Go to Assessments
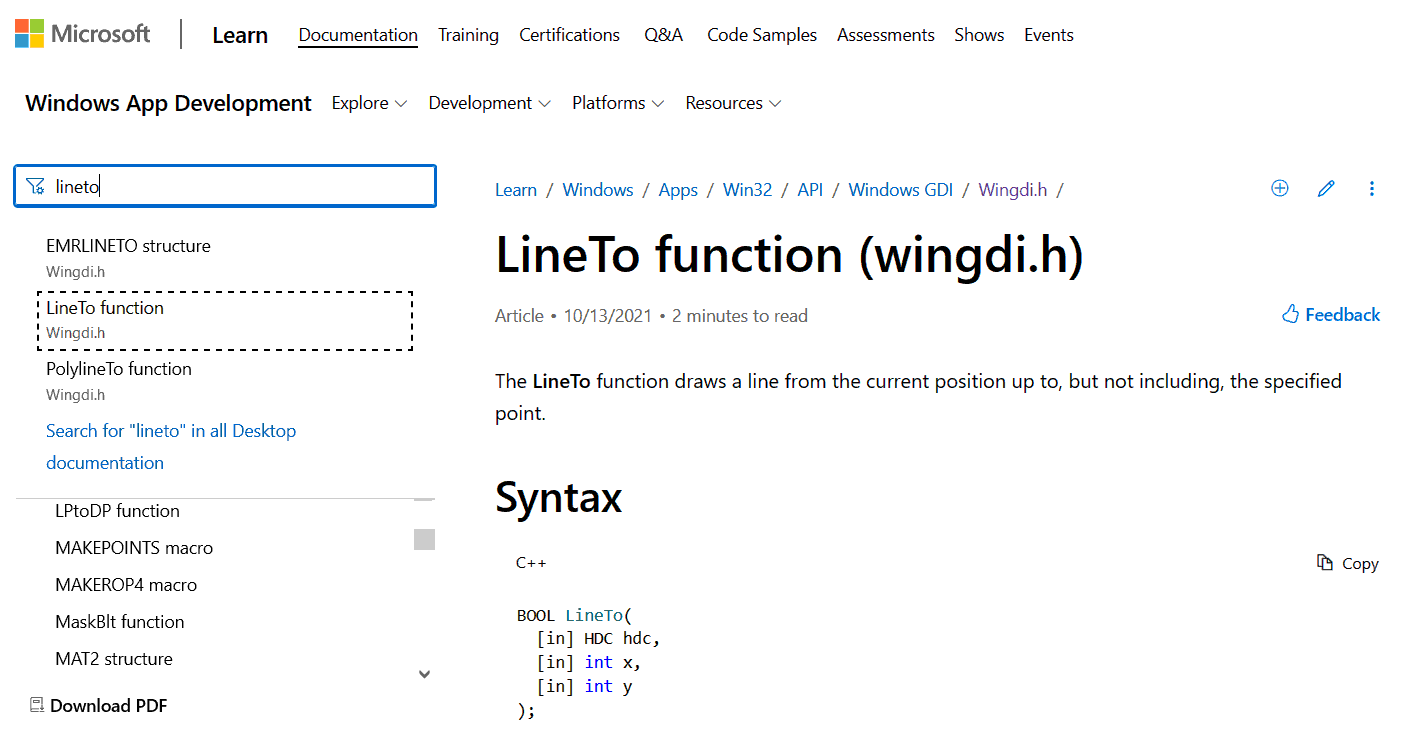The image size is (1404, 735). (886, 35)
